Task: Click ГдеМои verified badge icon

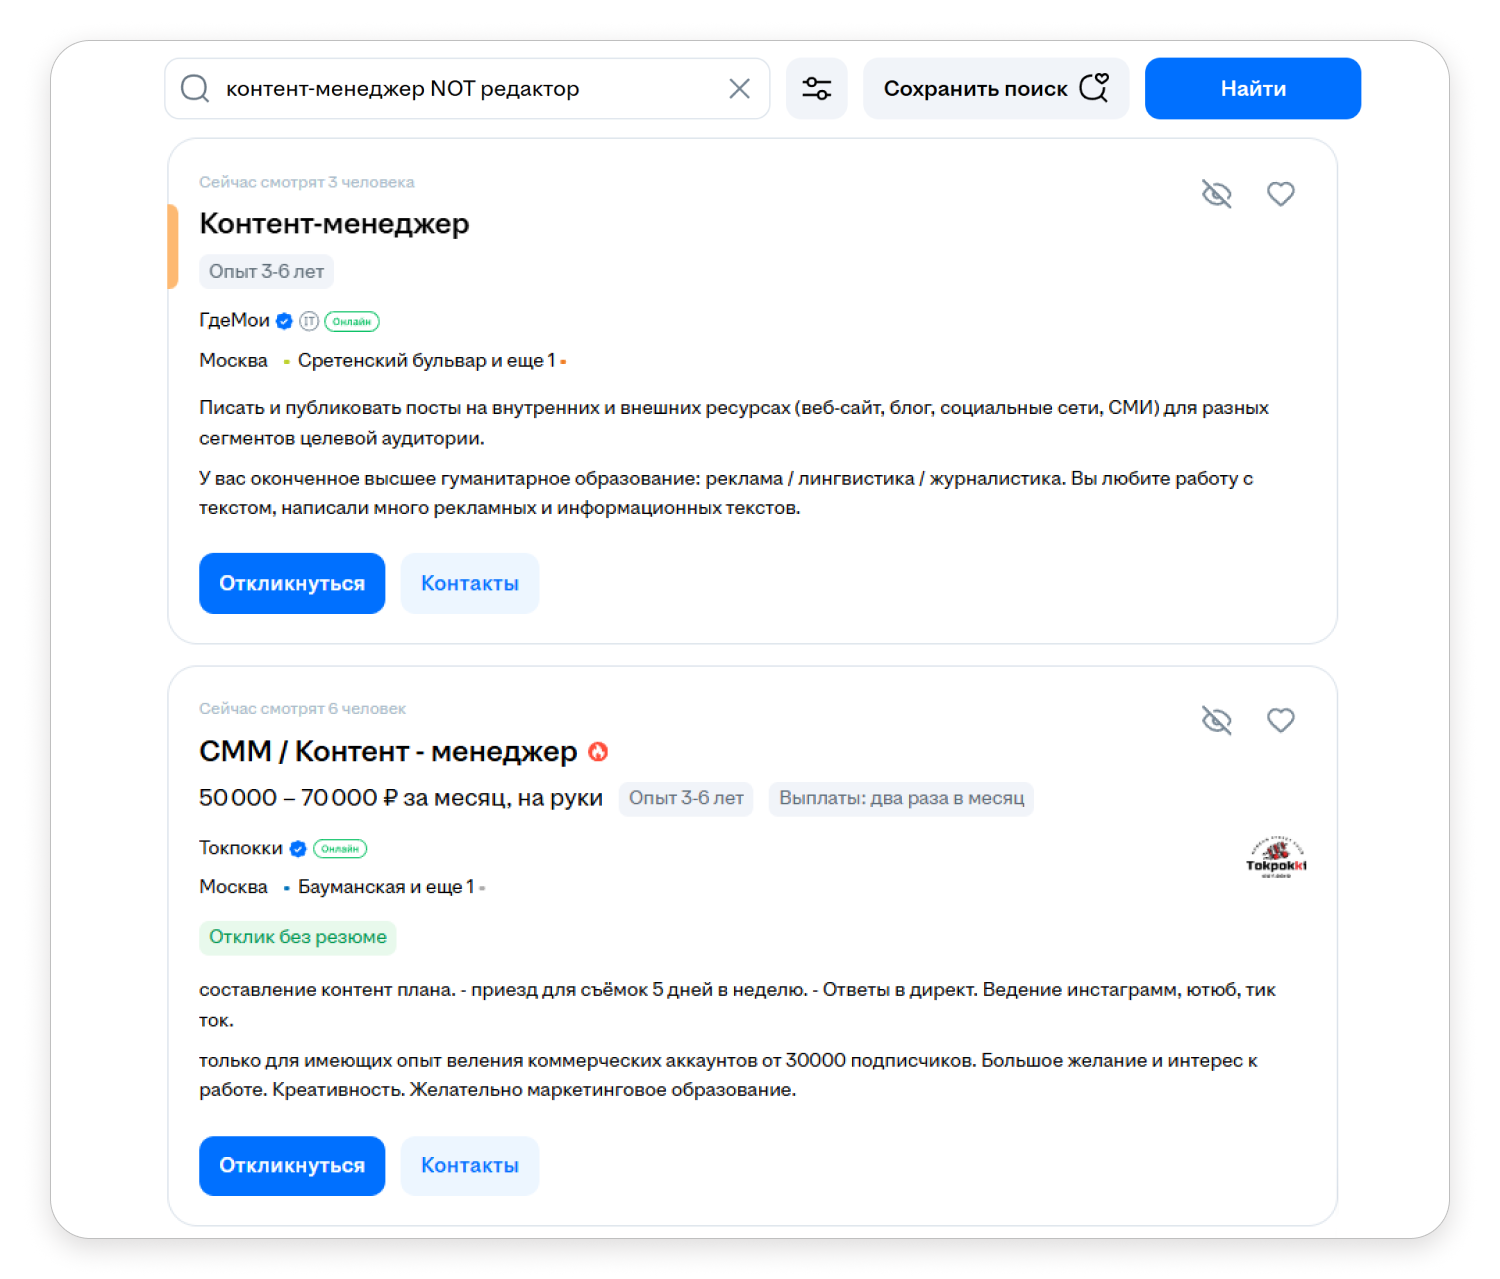Action: (284, 321)
